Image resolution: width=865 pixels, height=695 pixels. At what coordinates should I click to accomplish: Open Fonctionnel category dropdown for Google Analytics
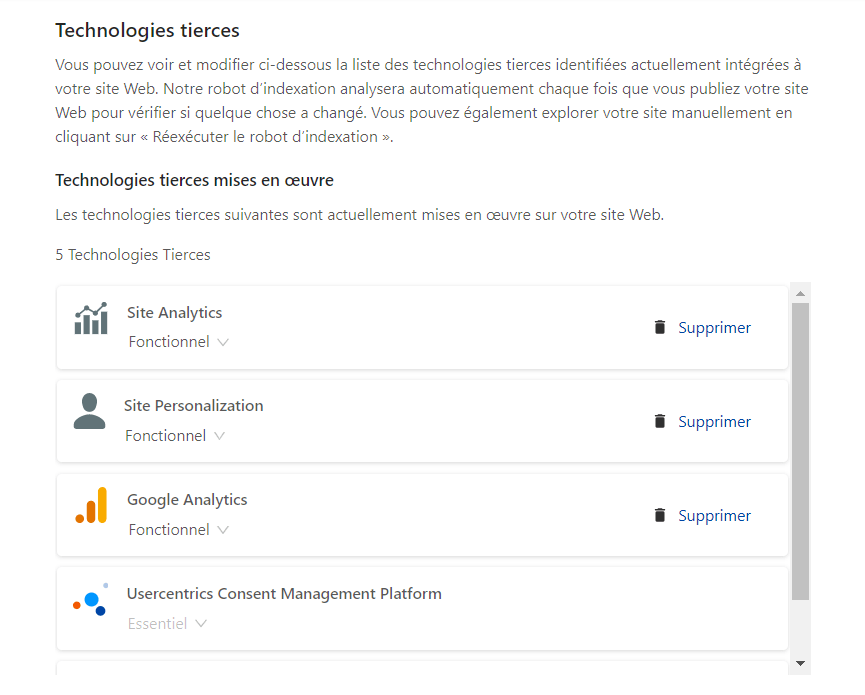[x=178, y=530]
